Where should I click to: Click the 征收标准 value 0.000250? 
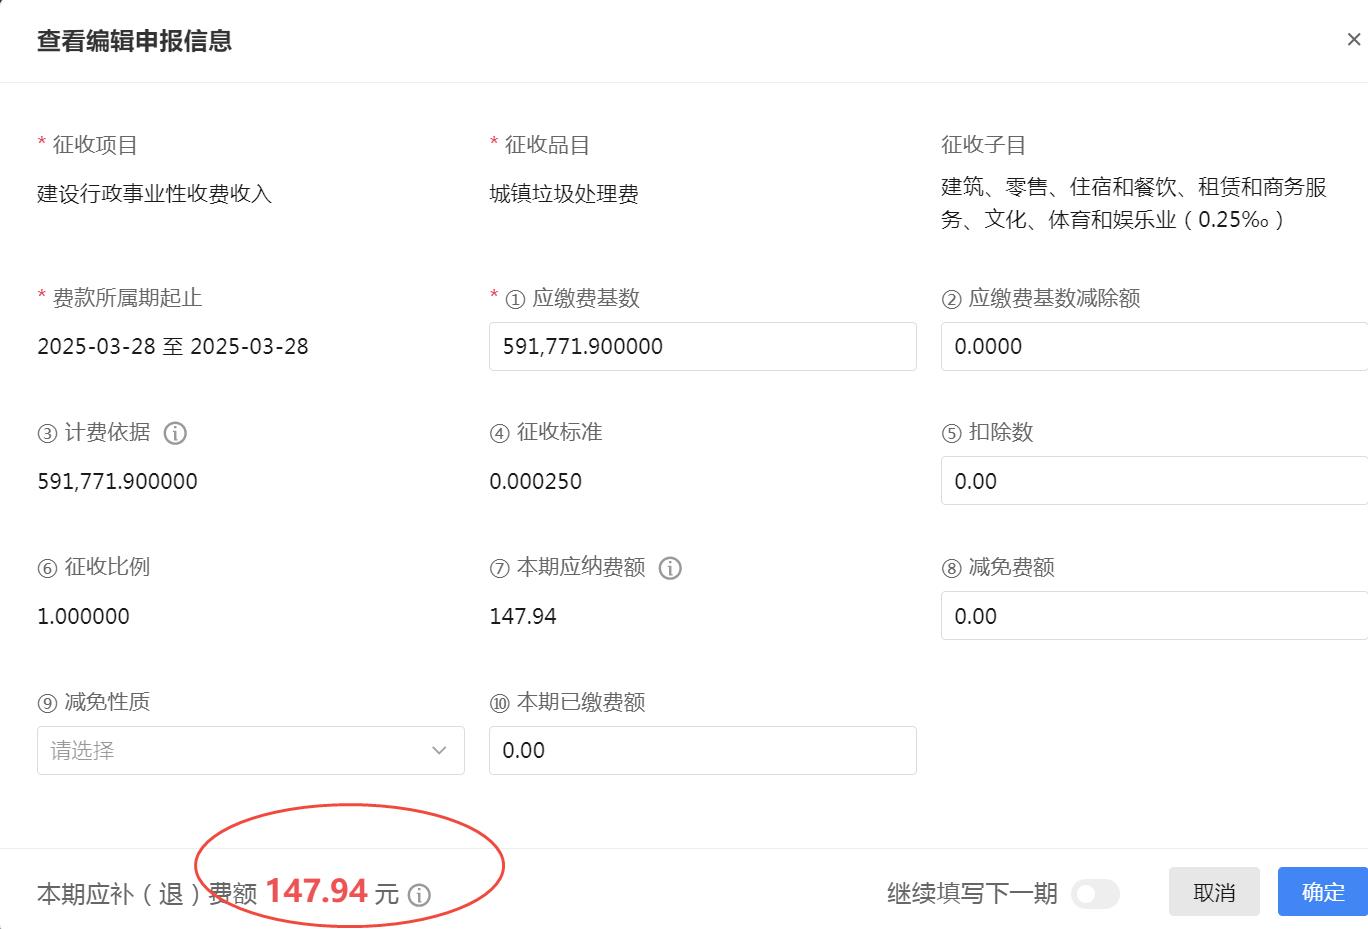point(535,481)
